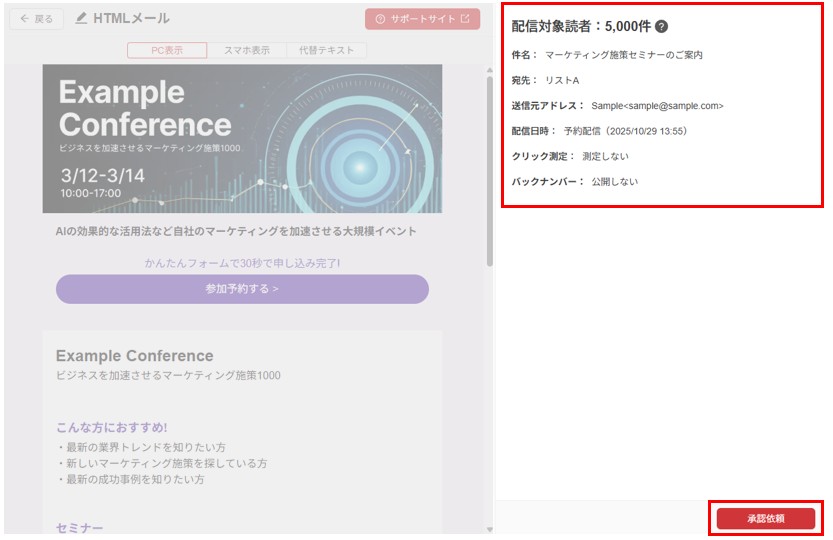This screenshot has width=833, height=540.
Task: Click the pencil edit icon beside HTMLメール
Action: [81, 18]
